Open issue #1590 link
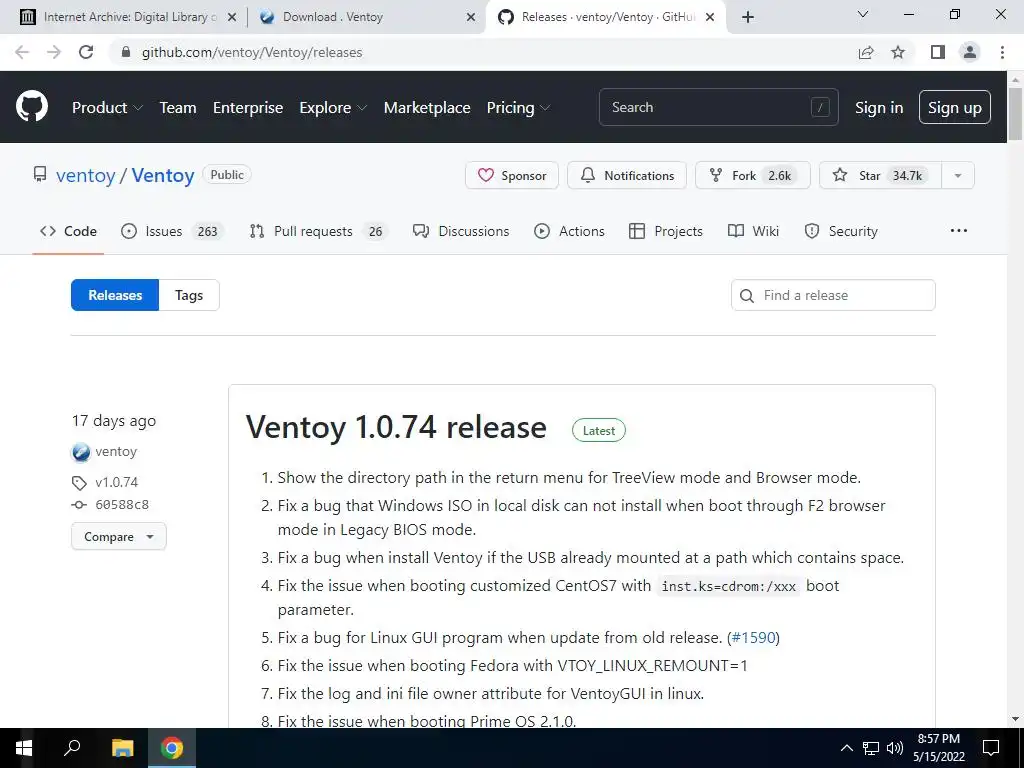The height and width of the screenshot is (768, 1024). (754, 637)
